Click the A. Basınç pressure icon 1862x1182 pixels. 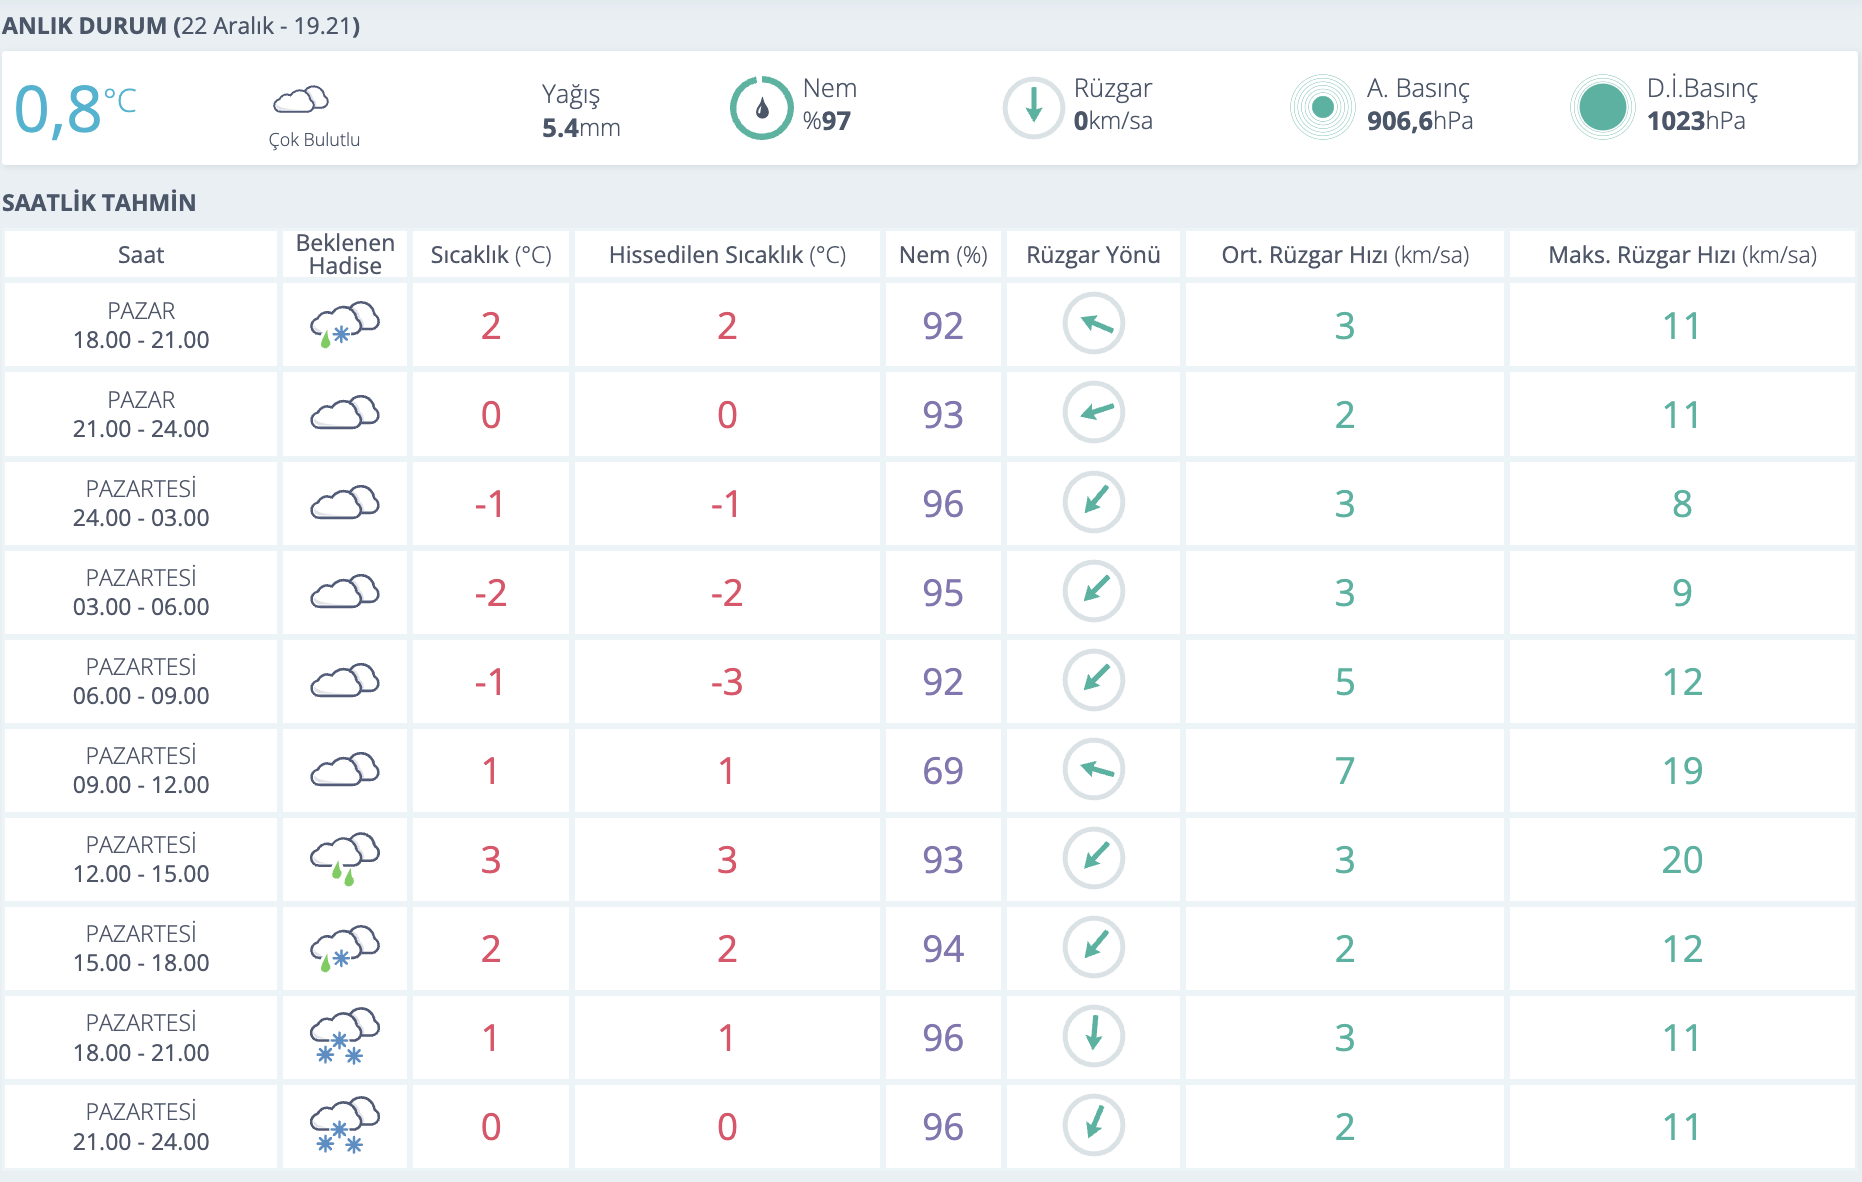[x=1322, y=107]
